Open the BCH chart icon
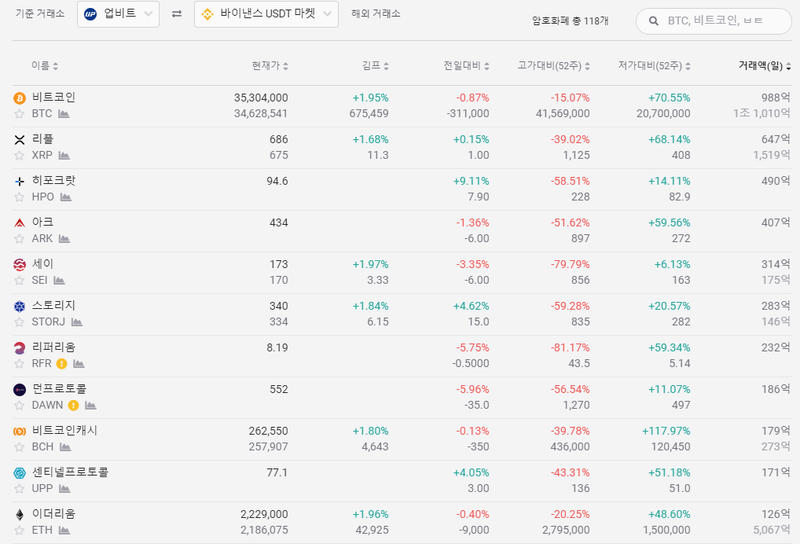This screenshot has width=800, height=544. point(65,447)
